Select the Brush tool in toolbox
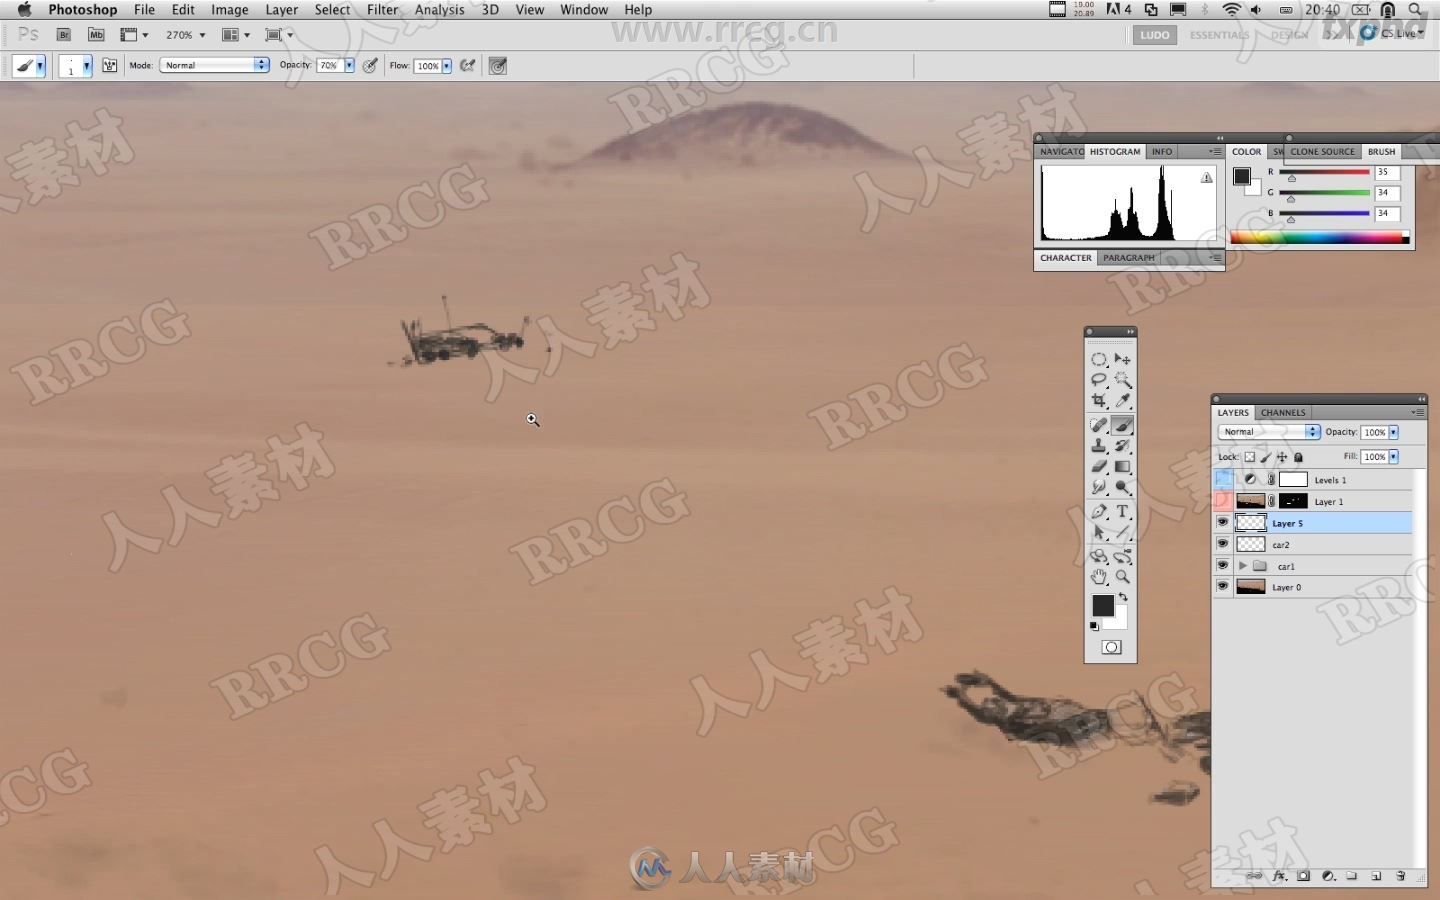Screen dimensions: 1440x900 [x=1123, y=425]
